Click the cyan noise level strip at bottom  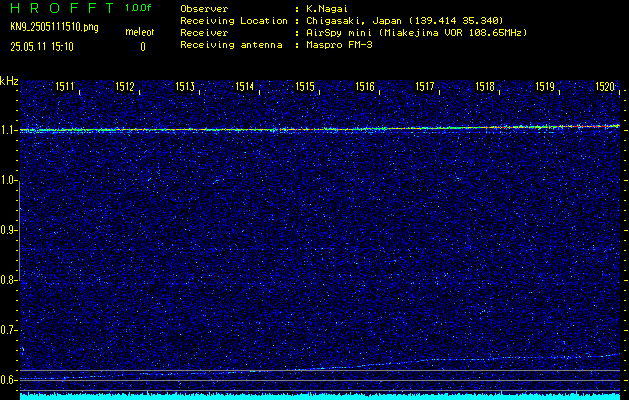tap(320, 397)
